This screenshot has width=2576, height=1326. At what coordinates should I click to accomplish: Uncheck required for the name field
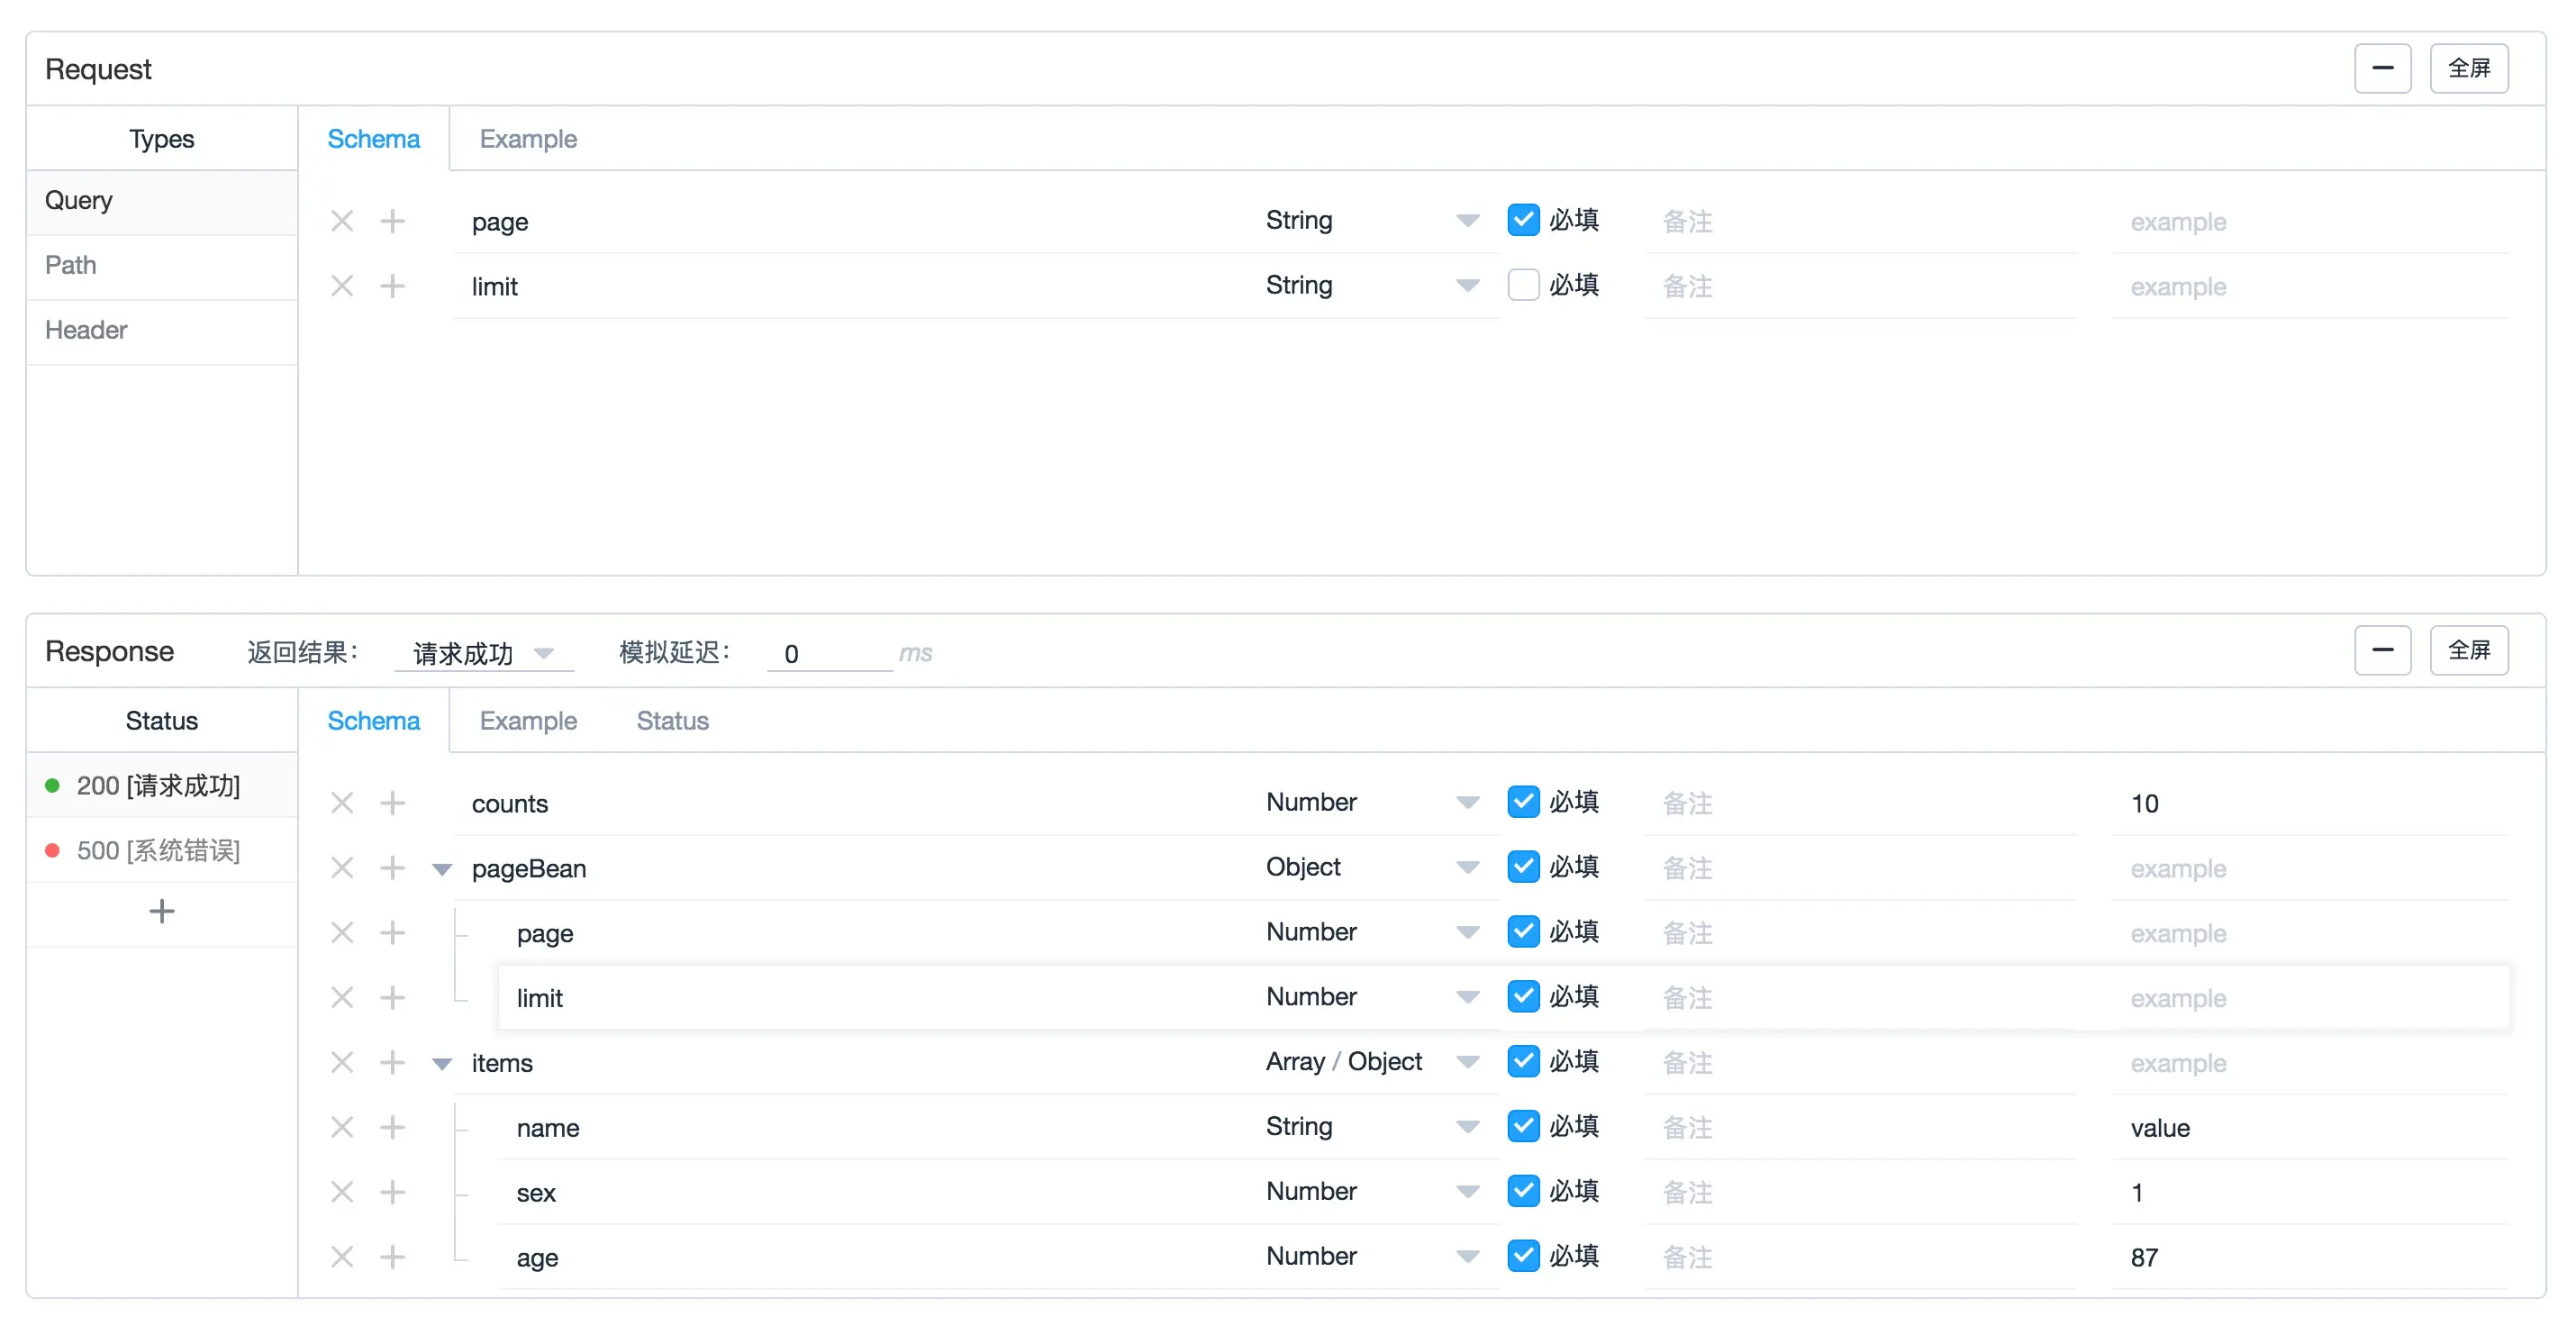(x=1522, y=1126)
